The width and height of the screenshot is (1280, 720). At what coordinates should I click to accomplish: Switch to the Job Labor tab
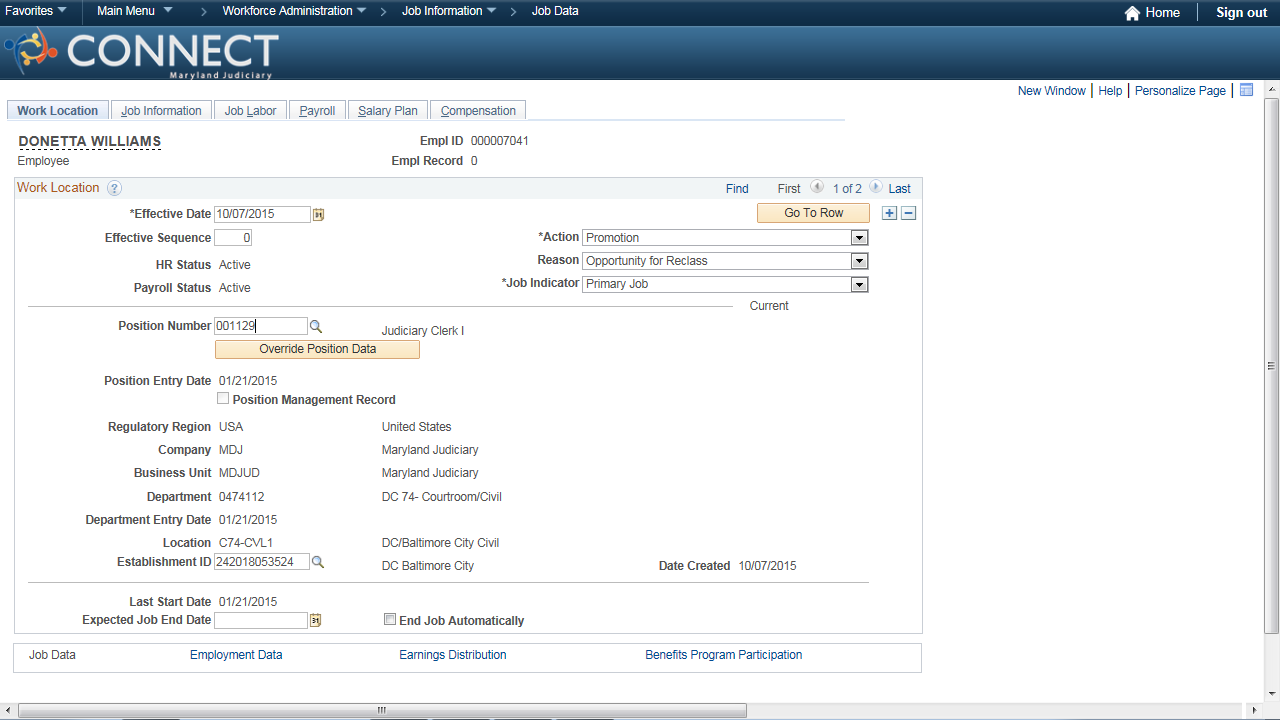coord(250,111)
